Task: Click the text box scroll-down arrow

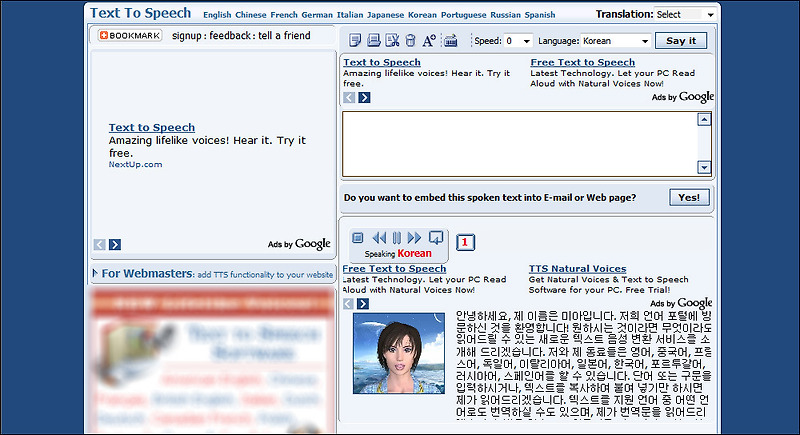Action: (704, 167)
